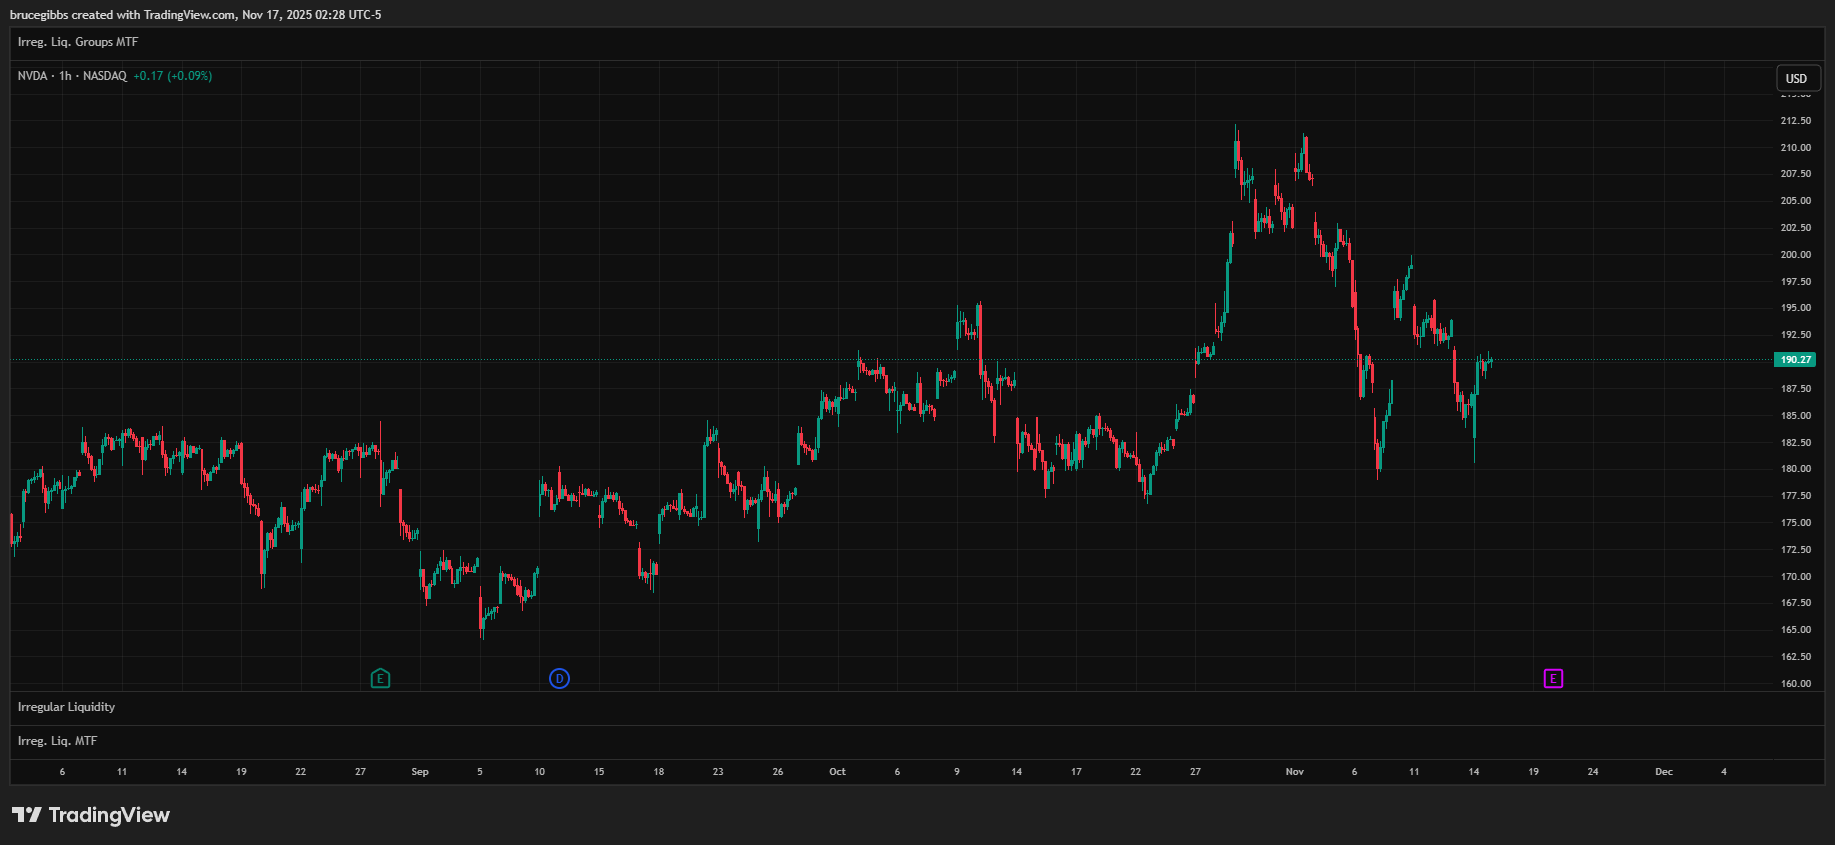Click the NASDAQ exchange name in title
This screenshot has width=1835, height=845.
(x=105, y=76)
